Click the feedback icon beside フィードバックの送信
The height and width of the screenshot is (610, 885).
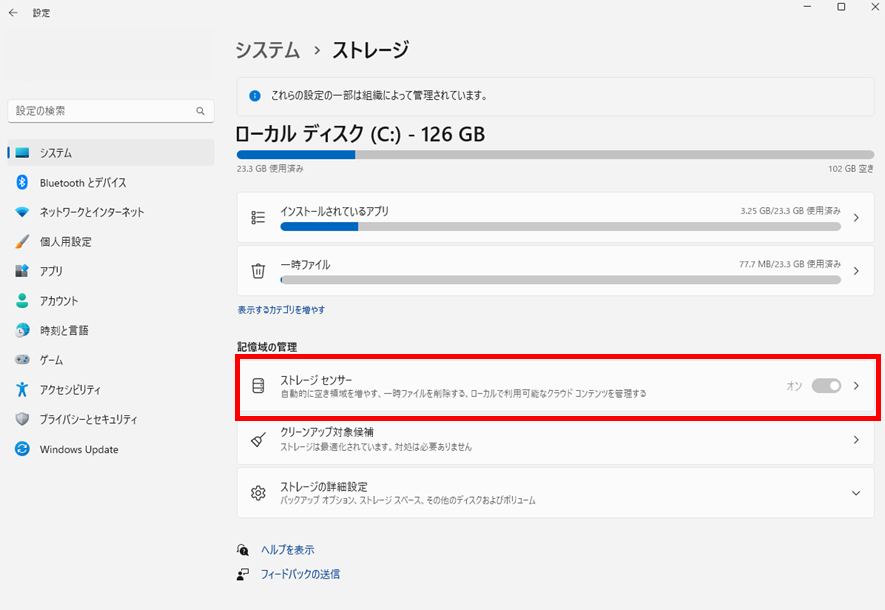tap(243, 574)
